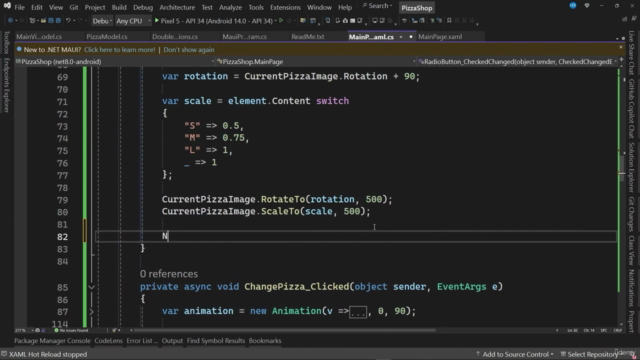Expand the collapsed lambda ellipsis box

click(358, 312)
